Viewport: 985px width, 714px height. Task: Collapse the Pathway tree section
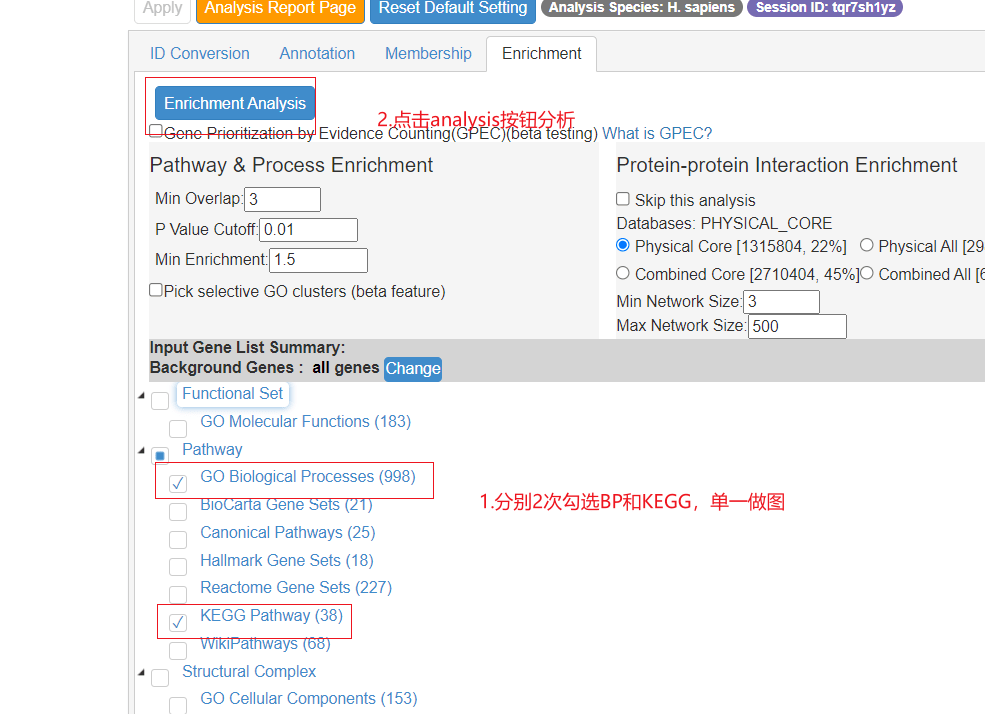click(141, 451)
